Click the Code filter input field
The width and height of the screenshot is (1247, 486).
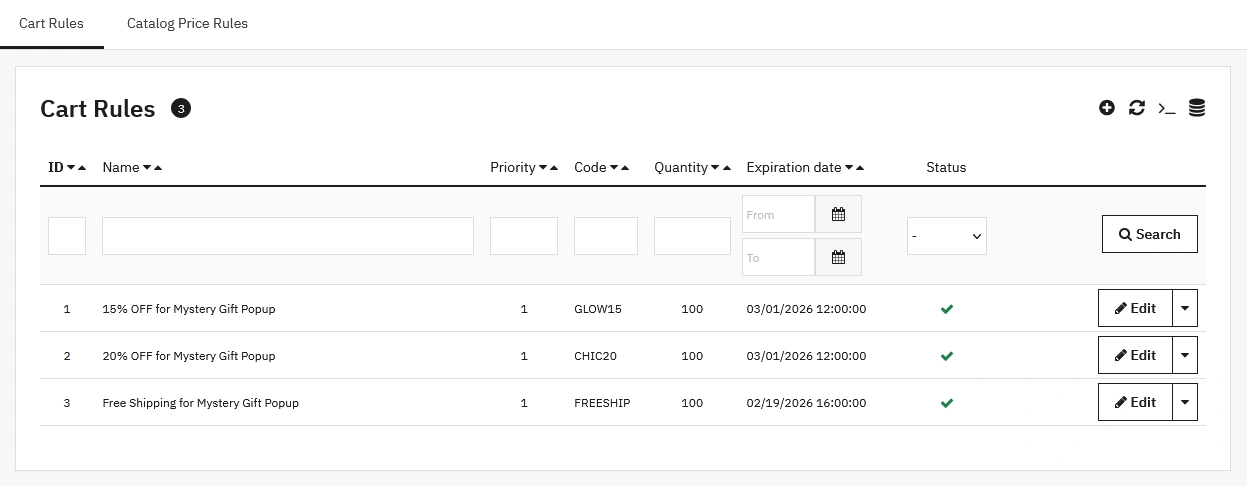click(x=605, y=236)
